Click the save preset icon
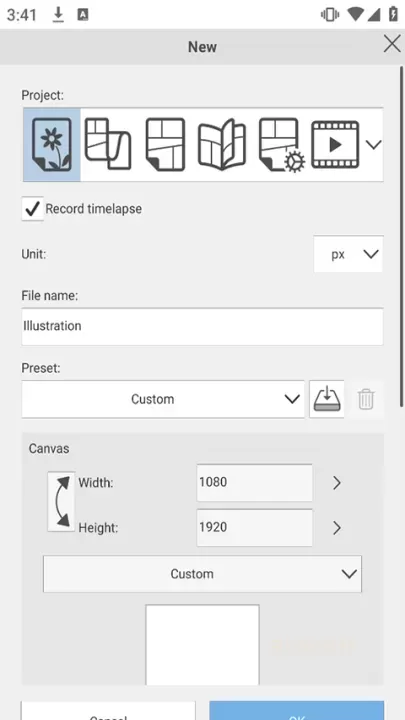 tap(327, 399)
